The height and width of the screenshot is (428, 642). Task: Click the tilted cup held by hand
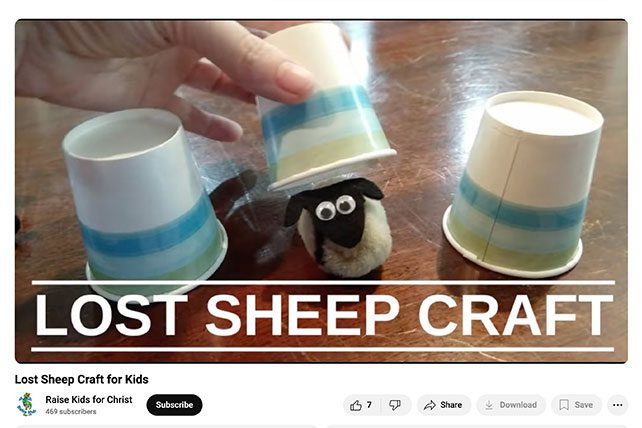click(x=326, y=106)
